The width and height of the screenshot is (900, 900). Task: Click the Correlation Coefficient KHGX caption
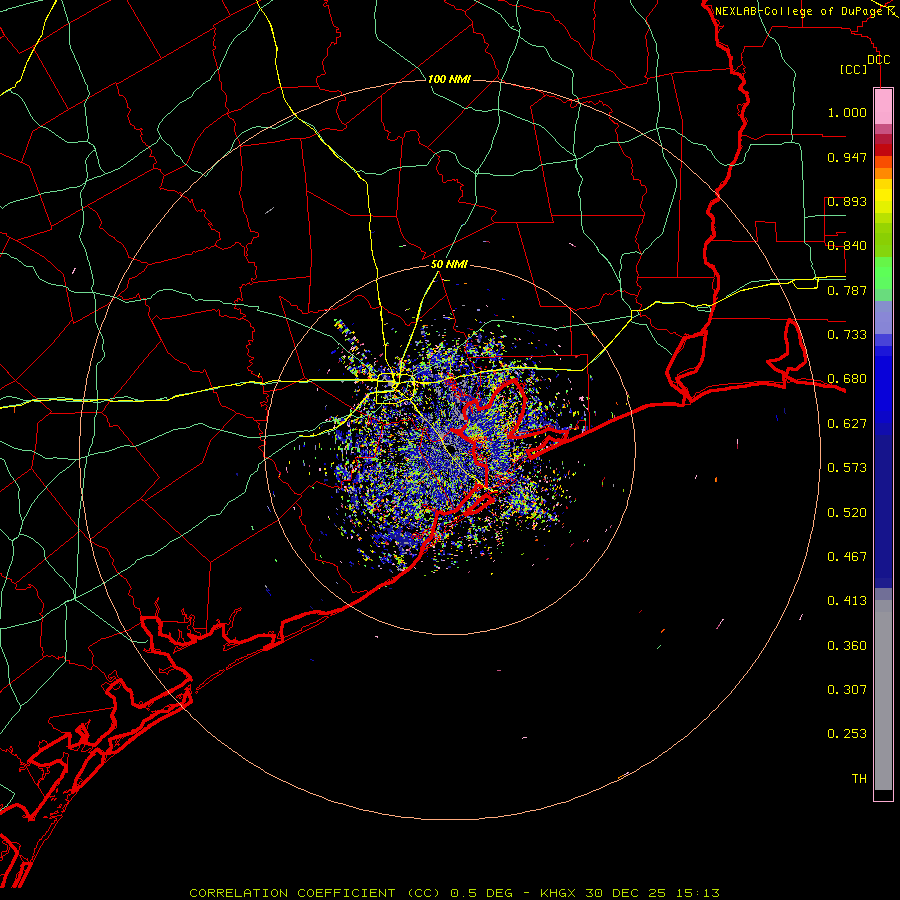pos(454,893)
